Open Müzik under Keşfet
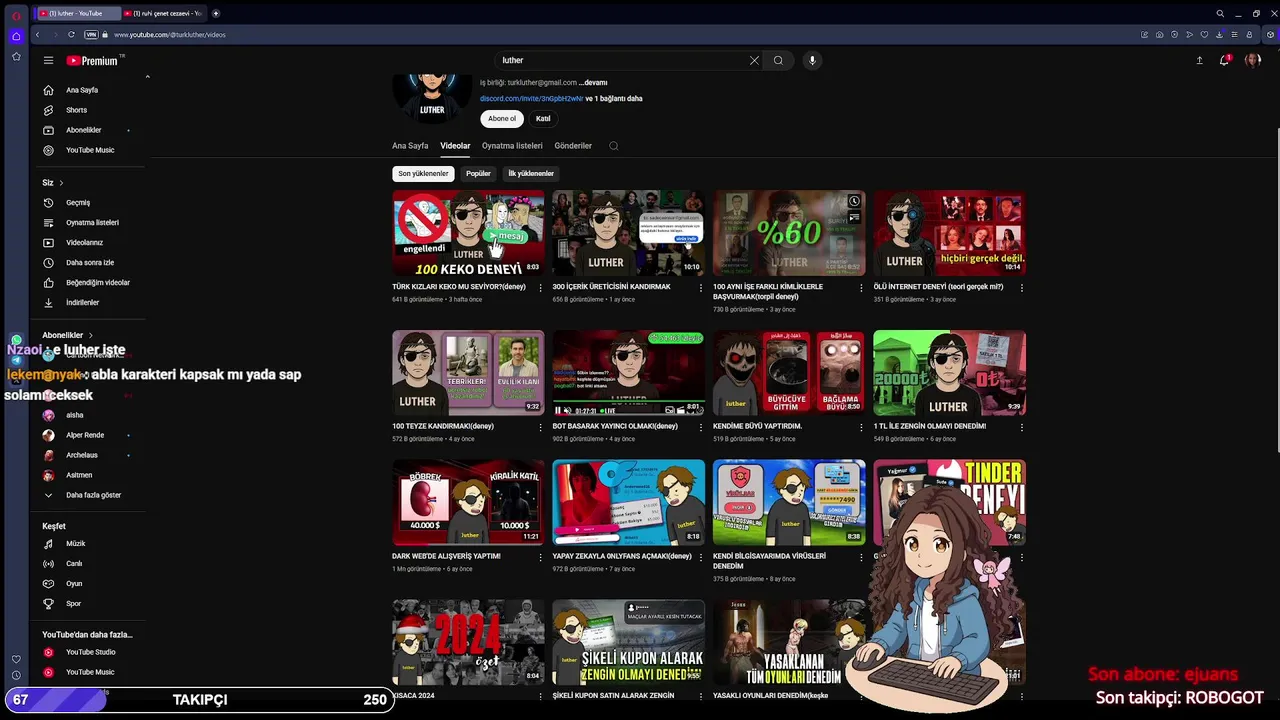 pyautogui.click(x=76, y=544)
